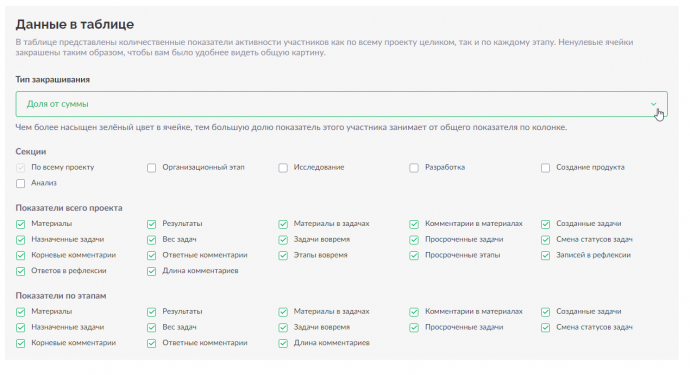Click the Задачи вовремя label in project indicators

click(322, 239)
